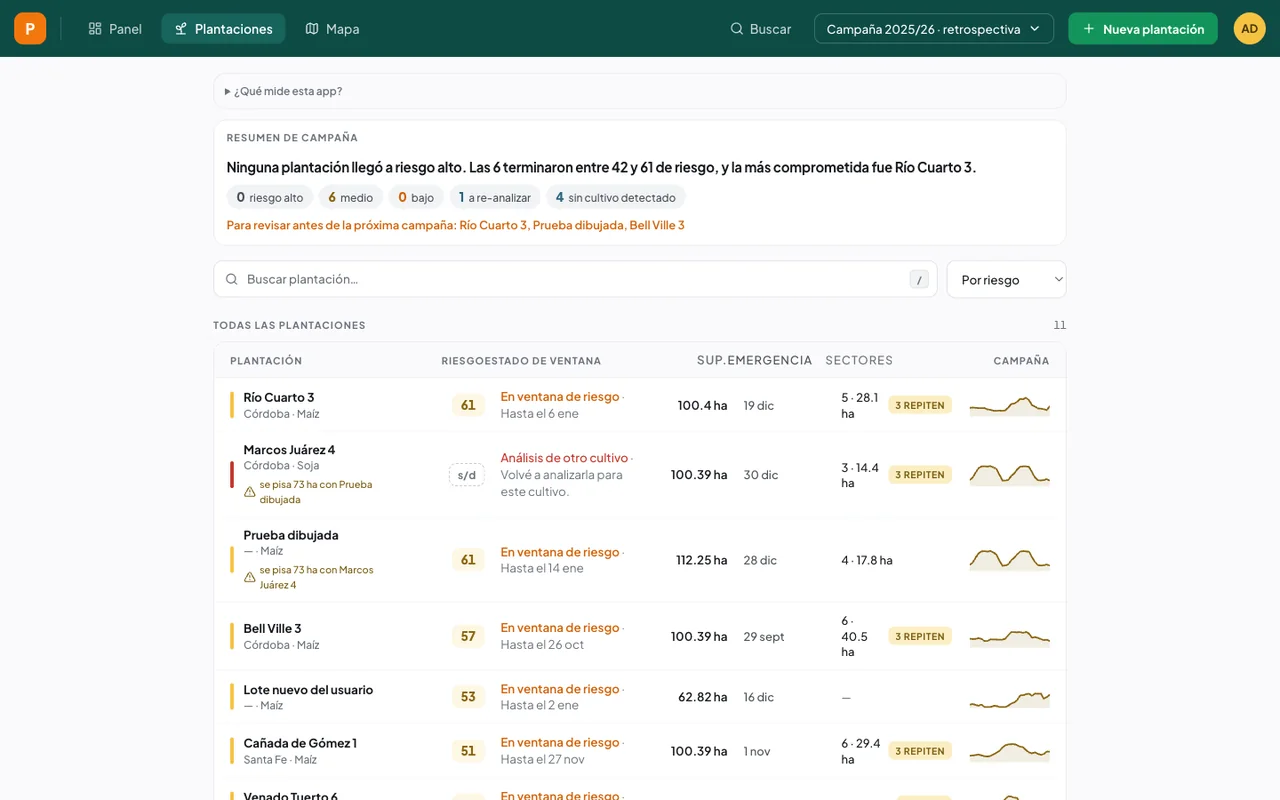Open the AD user avatar
This screenshot has width=1280, height=800.
(1249, 28)
